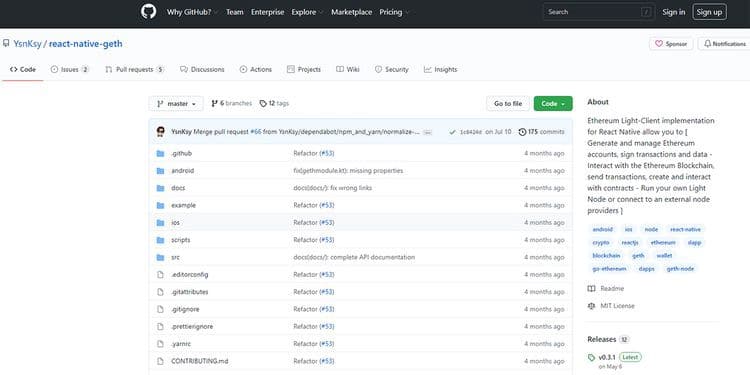Open the 6 branches link
The width and height of the screenshot is (750, 375).
232,103
